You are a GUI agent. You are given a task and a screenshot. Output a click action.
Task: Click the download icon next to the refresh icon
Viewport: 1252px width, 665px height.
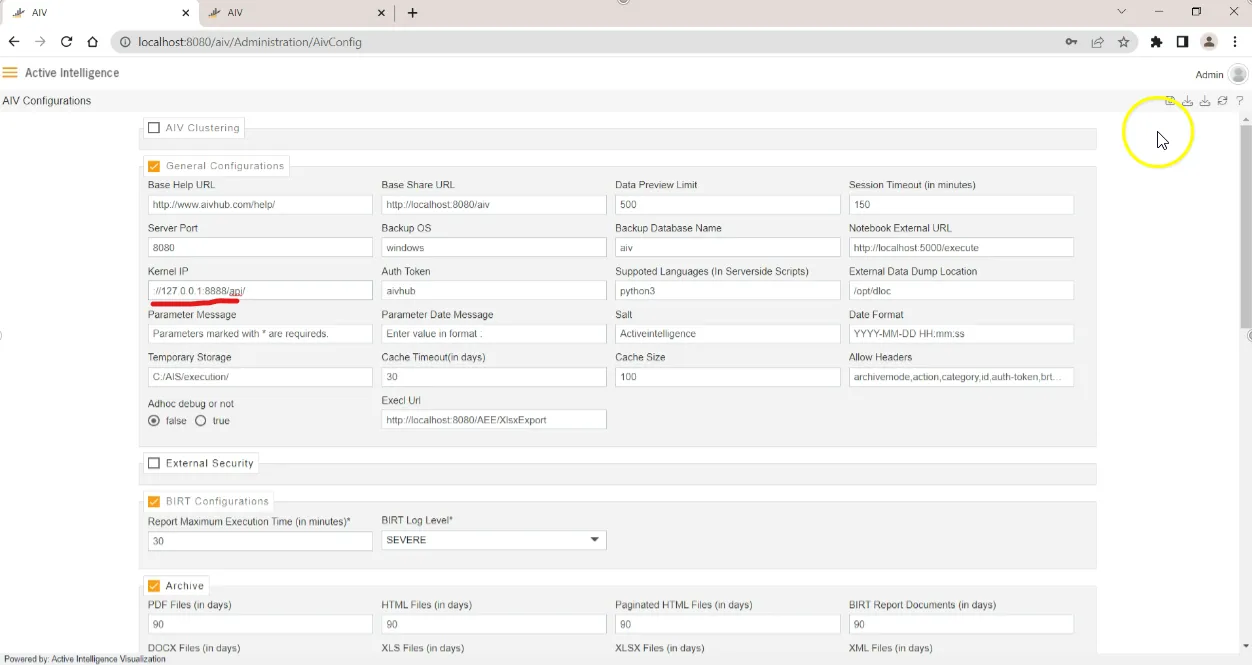click(1205, 101)
